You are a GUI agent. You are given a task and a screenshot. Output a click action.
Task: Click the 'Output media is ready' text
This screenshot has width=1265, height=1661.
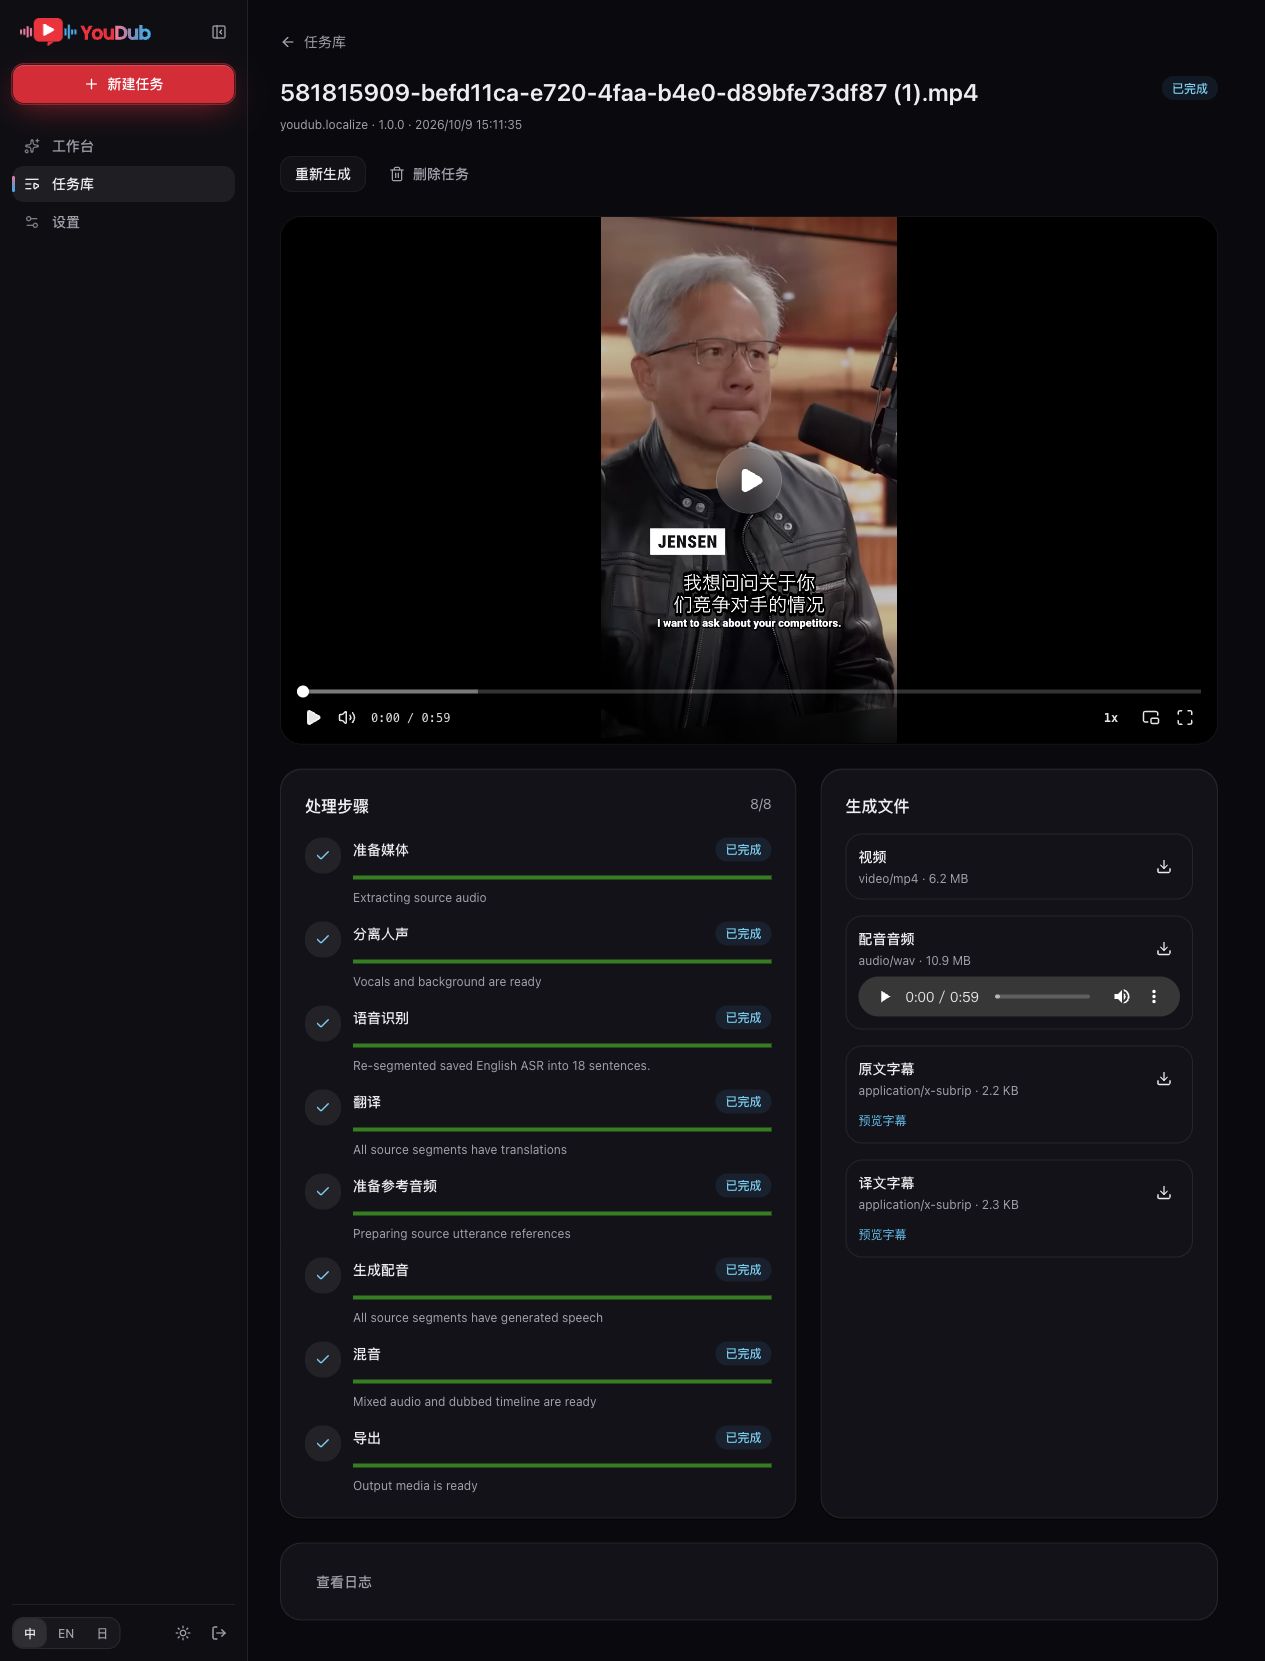coord(415,1486)
